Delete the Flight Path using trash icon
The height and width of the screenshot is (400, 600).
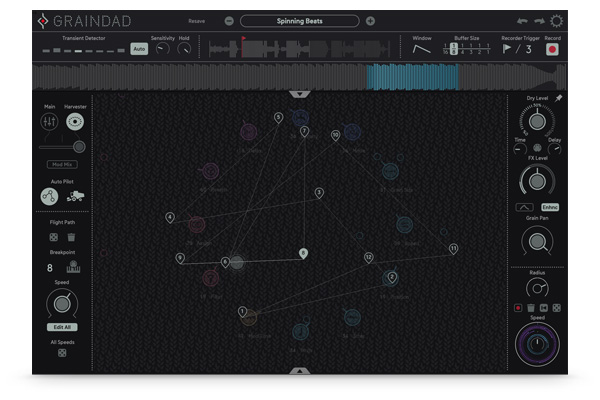(72, 237)
